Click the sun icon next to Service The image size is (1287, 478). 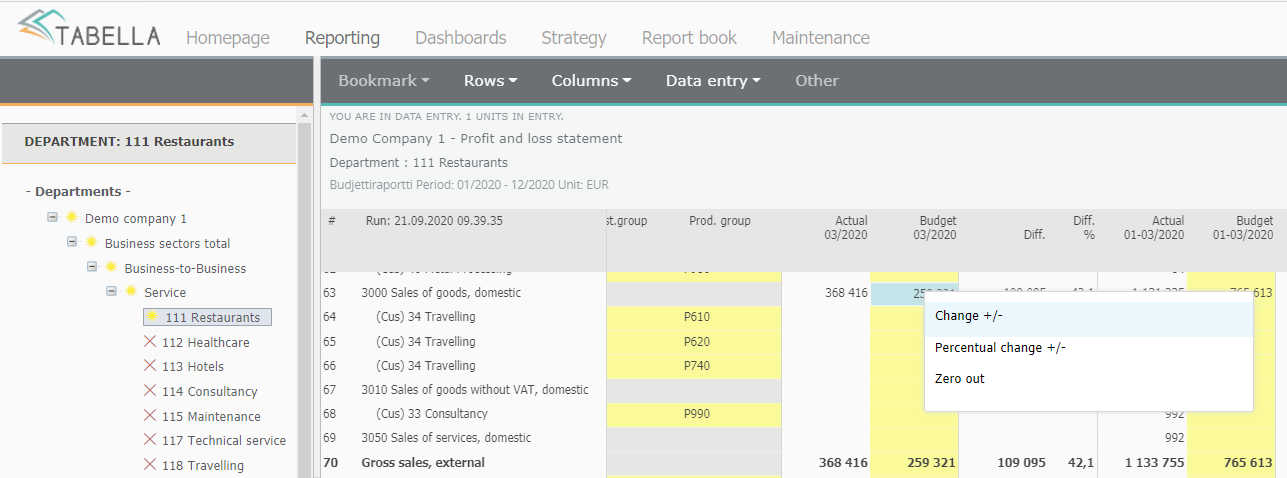click(x=131, y=292)
